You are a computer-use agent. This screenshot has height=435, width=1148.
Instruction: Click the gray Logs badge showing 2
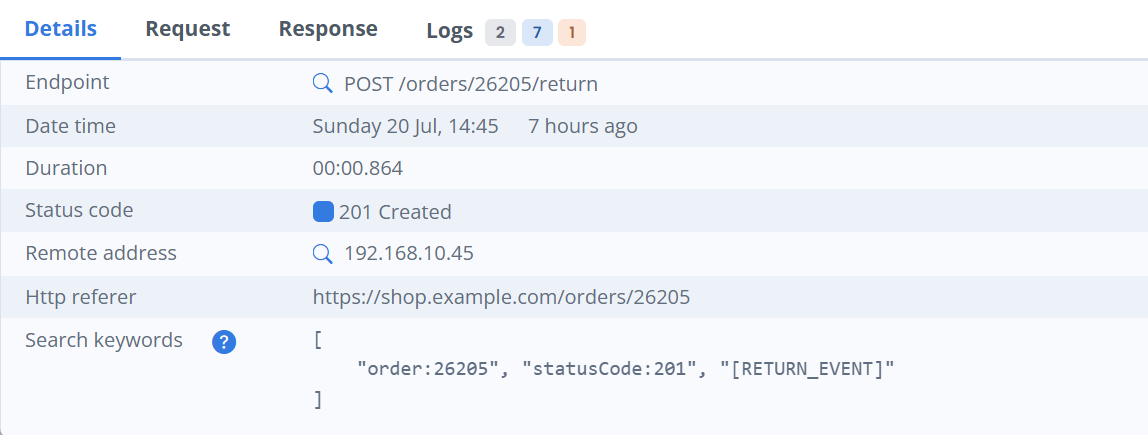[500, 32]
